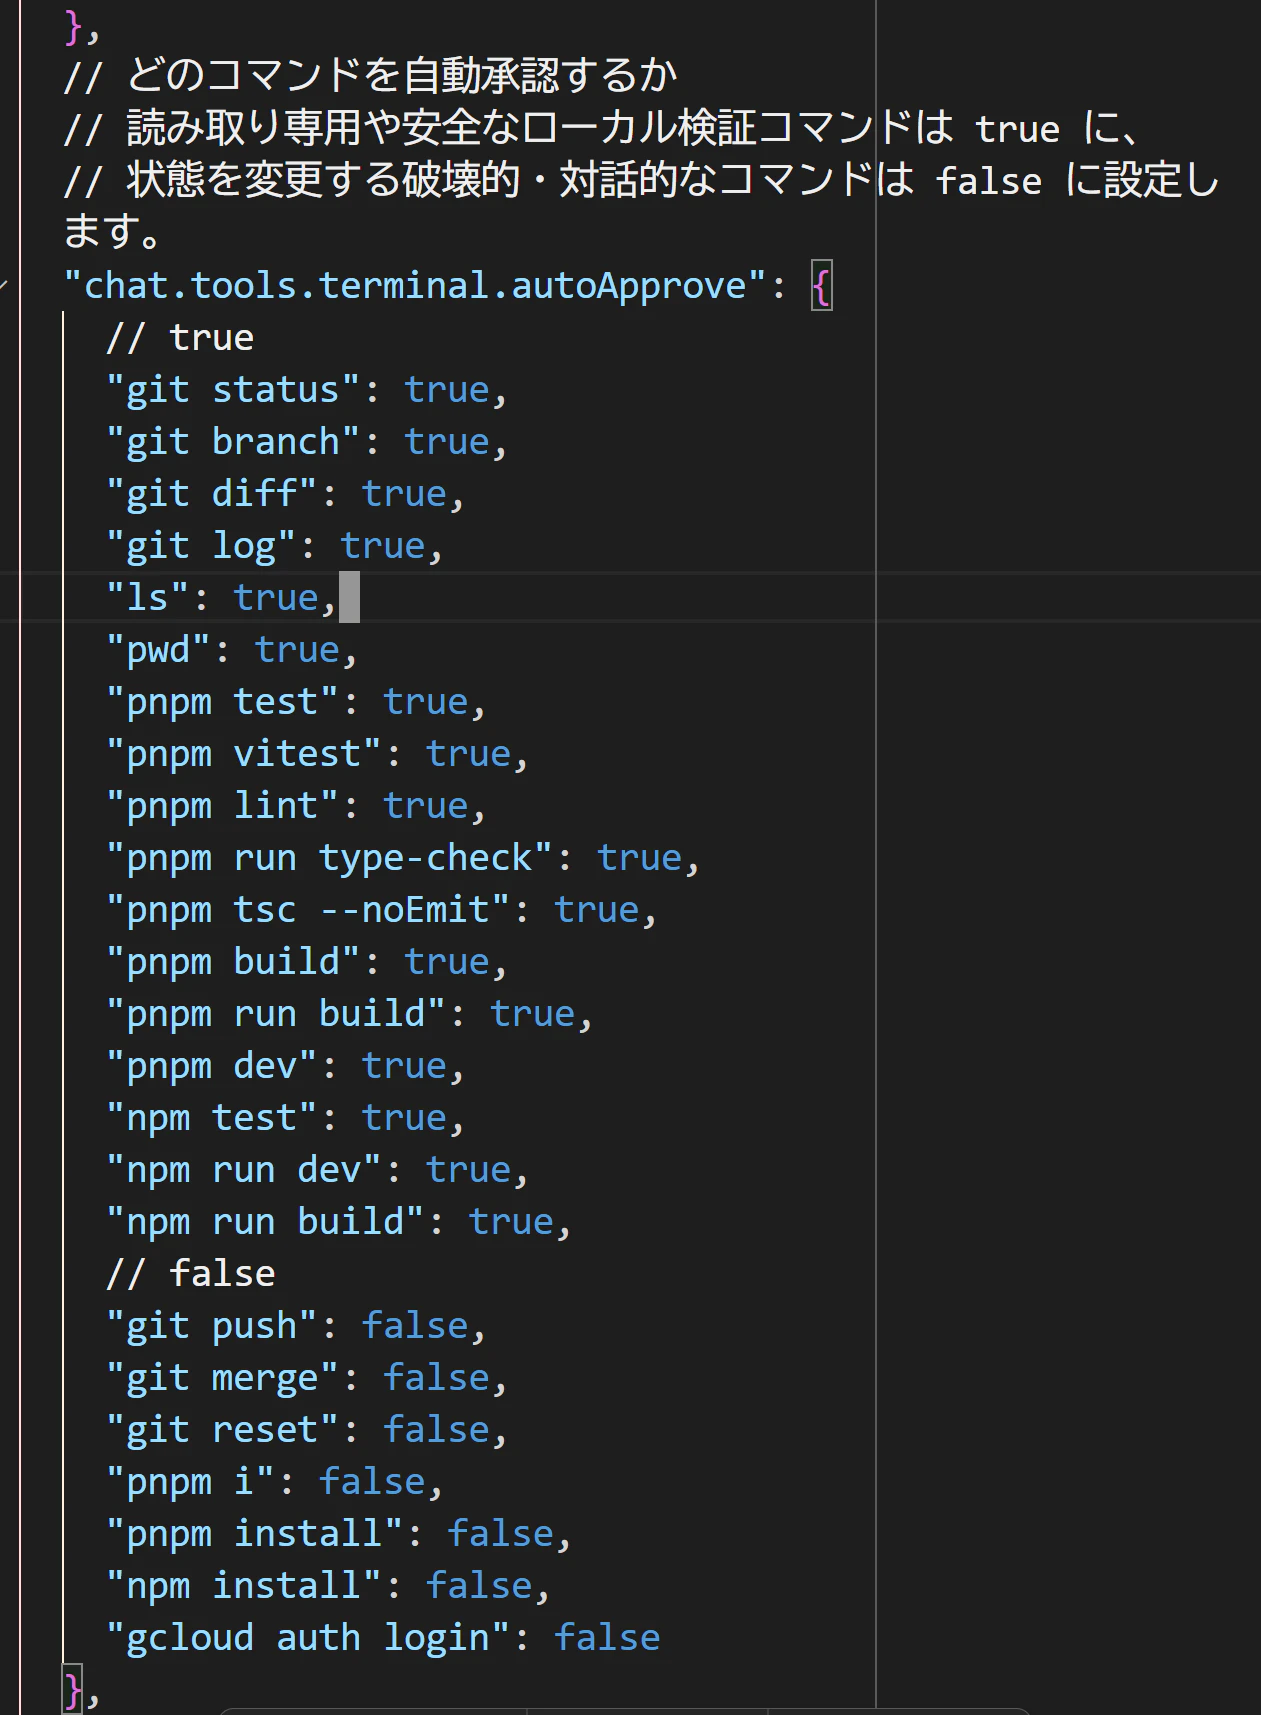Click the false value for "git push"
Image resolution: width=1261 pixels, height=1715 pixels.
point(414,1327)
